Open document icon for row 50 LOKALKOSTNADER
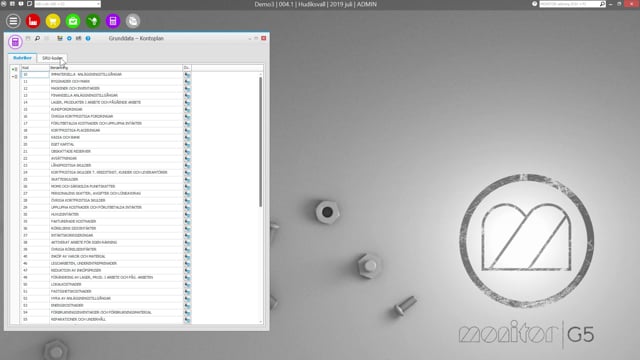Image resolution: width=640 pixels, height=360 pixels. point(187,284)
